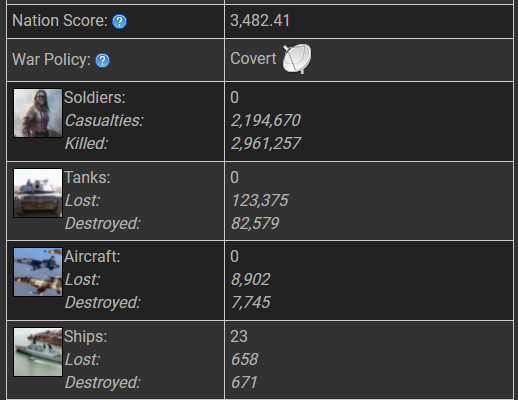Click the Covert war policy text
The image size is (518, 400).
pyautogui.click(x=253, y=59)
